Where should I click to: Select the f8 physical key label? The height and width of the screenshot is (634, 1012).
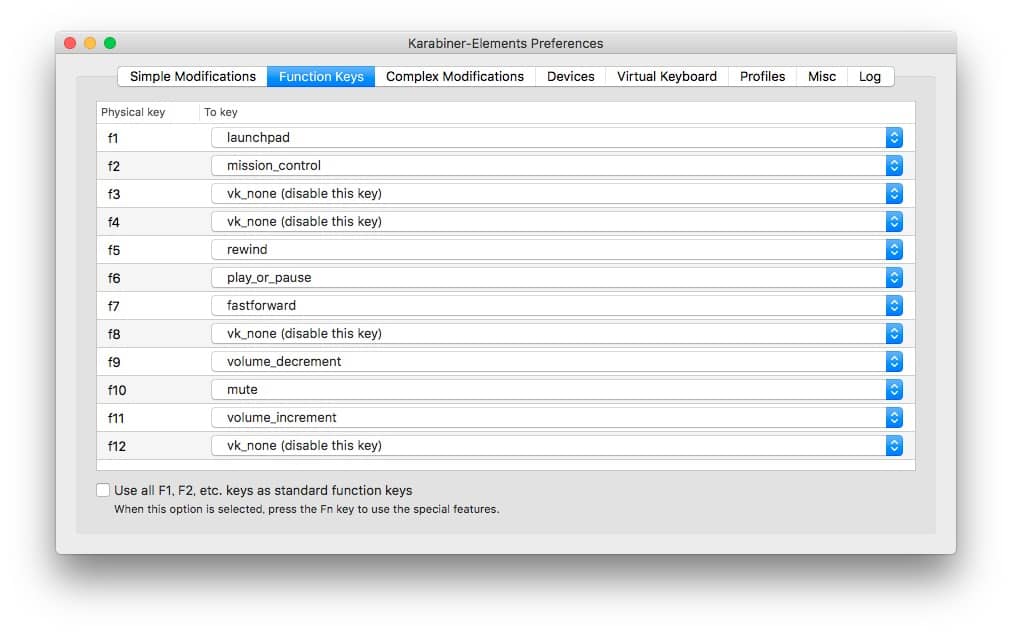tap(114, 334)
